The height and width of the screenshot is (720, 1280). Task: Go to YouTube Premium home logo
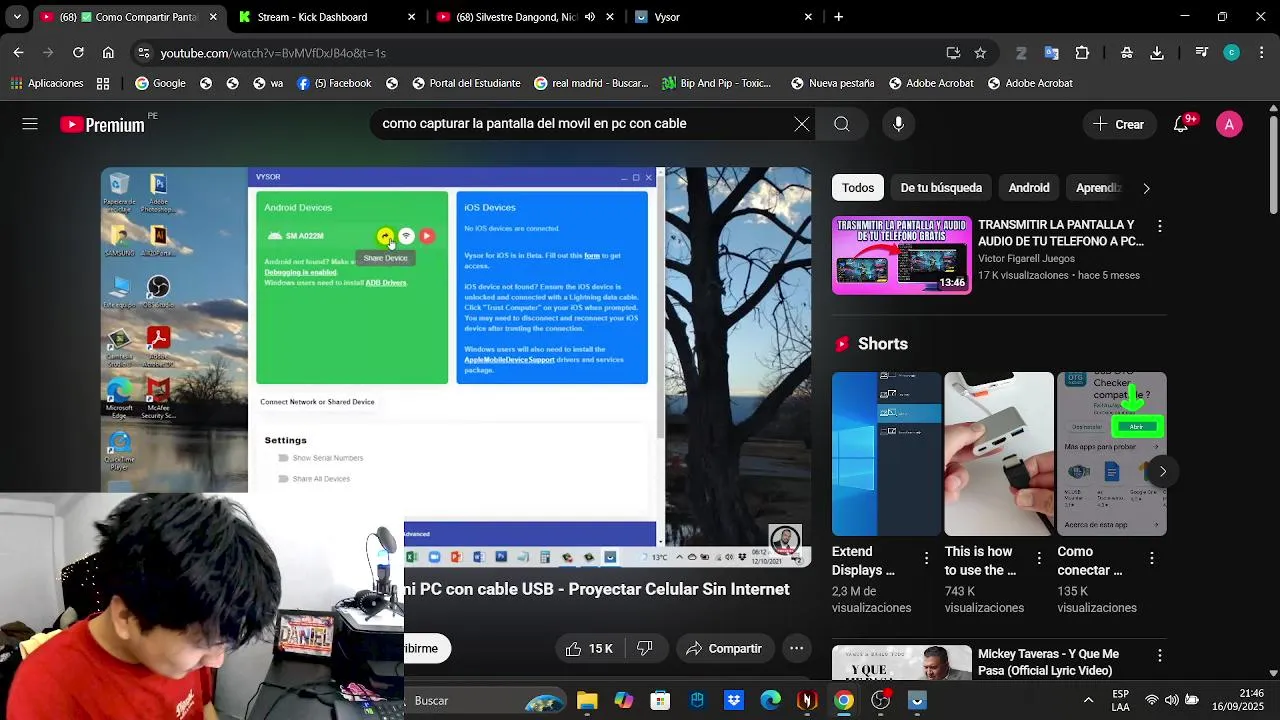[102, 125]
